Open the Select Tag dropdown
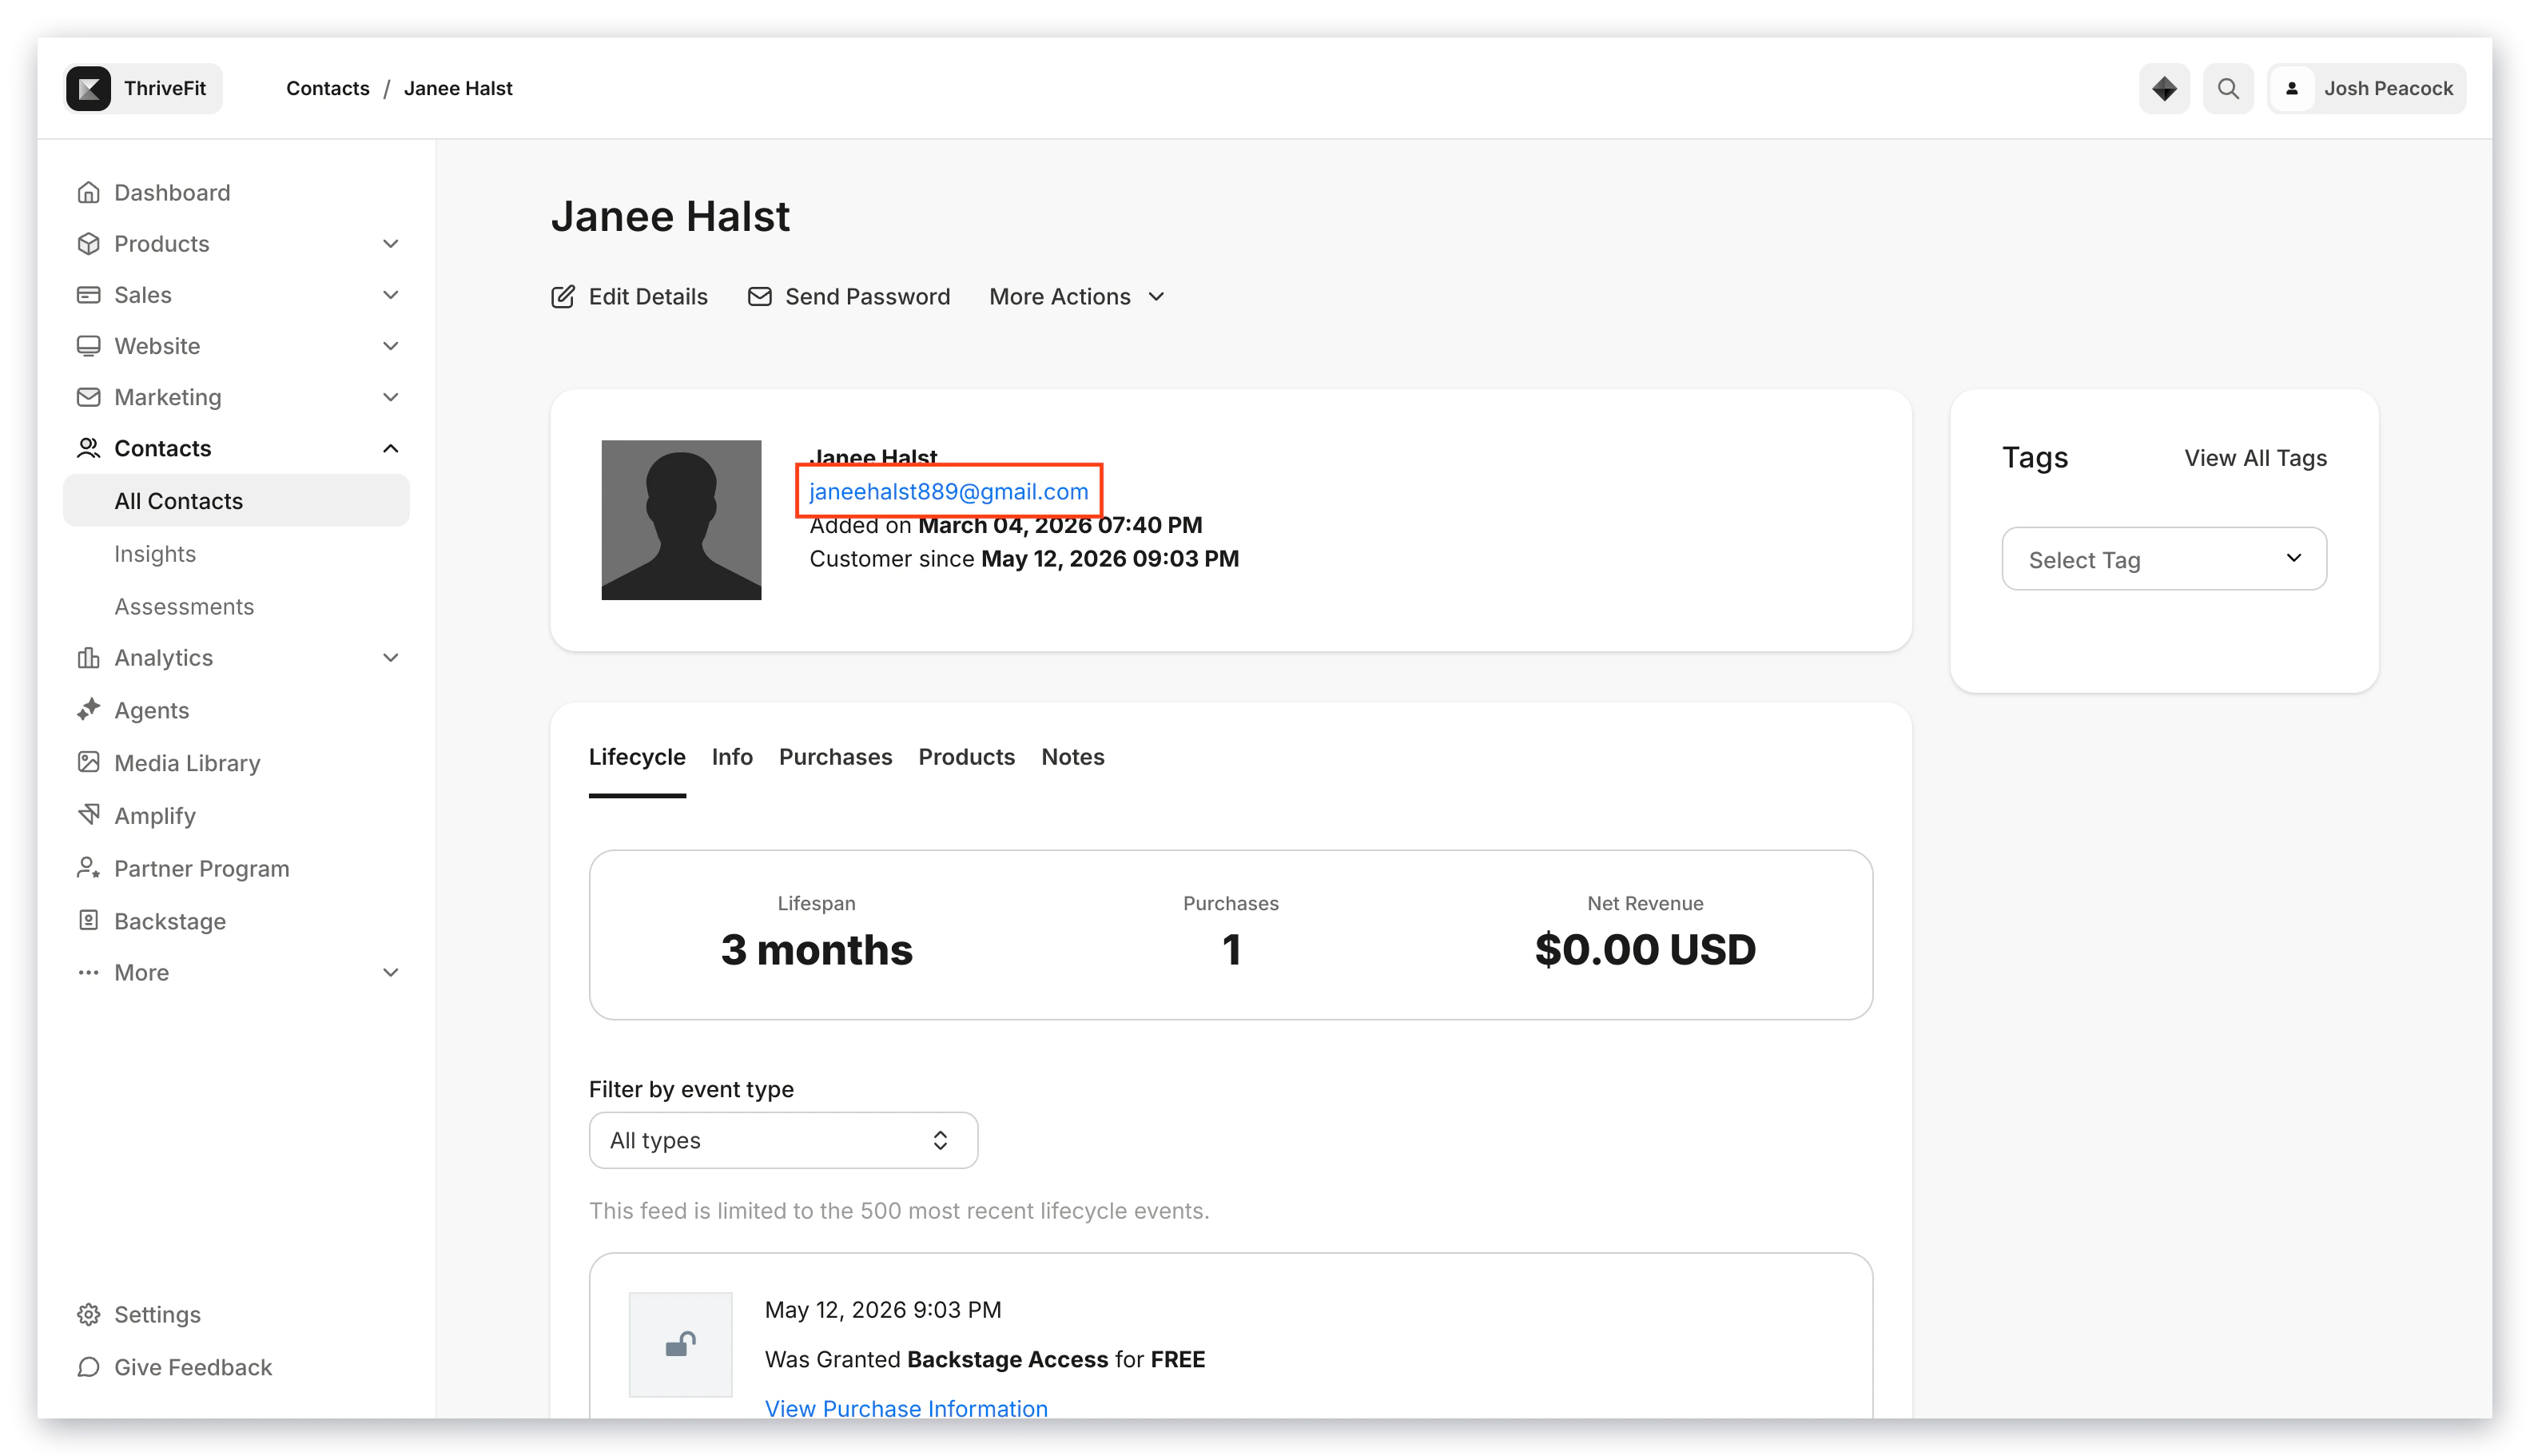Screen dimensions: 2530x1456 [2164, 559]
